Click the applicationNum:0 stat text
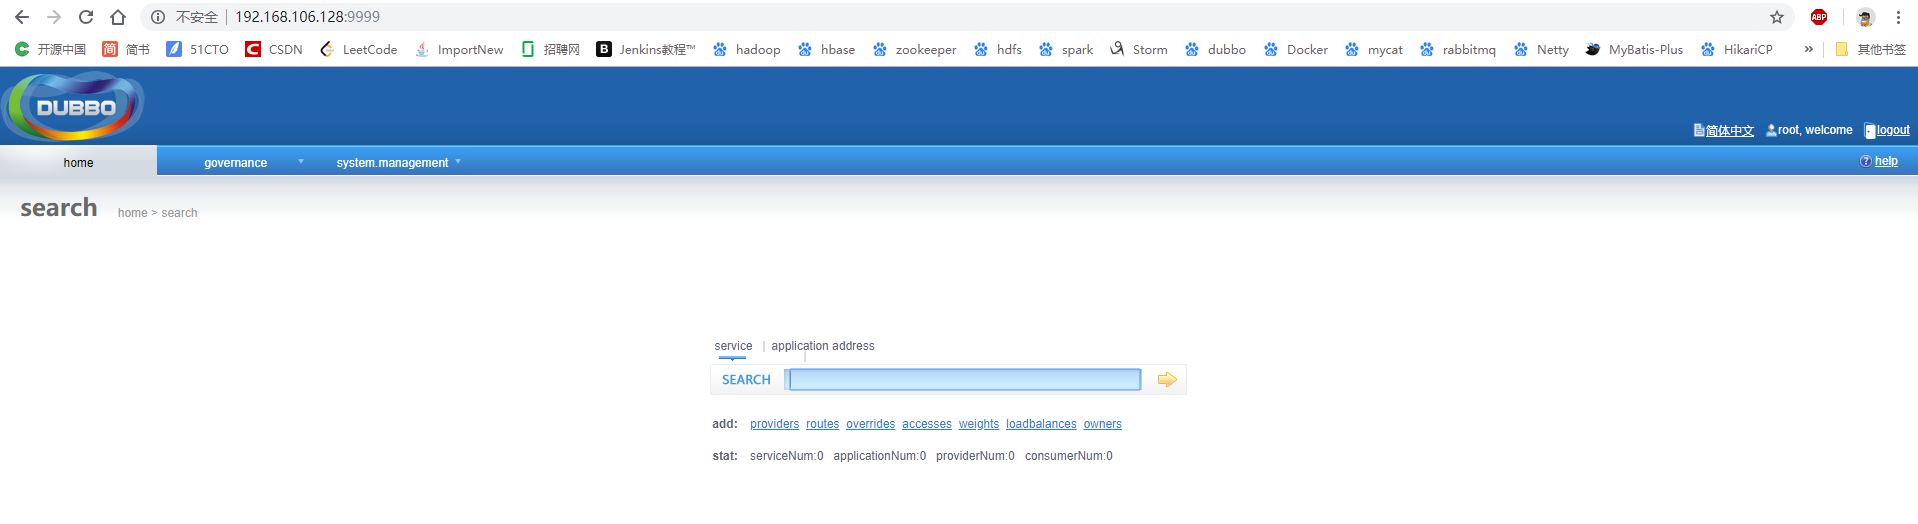The height and width of the screenshot is (524, 1918). tap(879, 456)
